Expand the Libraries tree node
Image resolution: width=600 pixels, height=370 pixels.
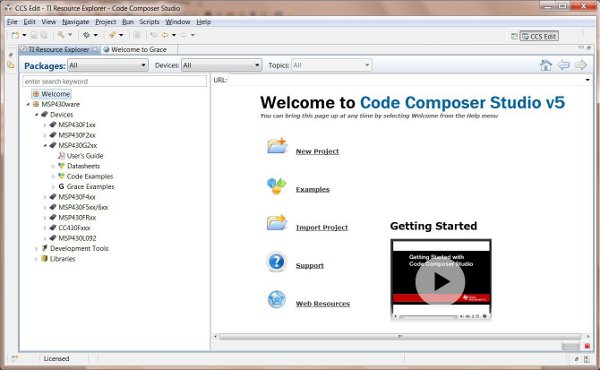[36, 259]
